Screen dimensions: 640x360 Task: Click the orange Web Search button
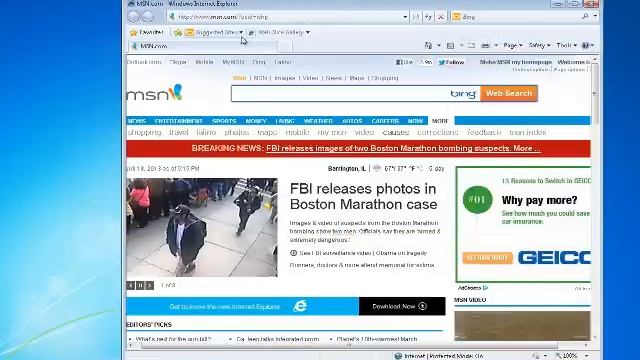[509, 93]
